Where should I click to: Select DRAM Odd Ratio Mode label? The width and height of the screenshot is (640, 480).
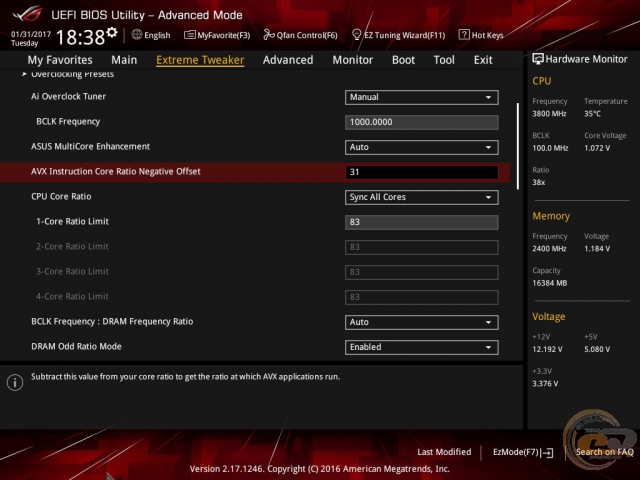coord(76,347)
